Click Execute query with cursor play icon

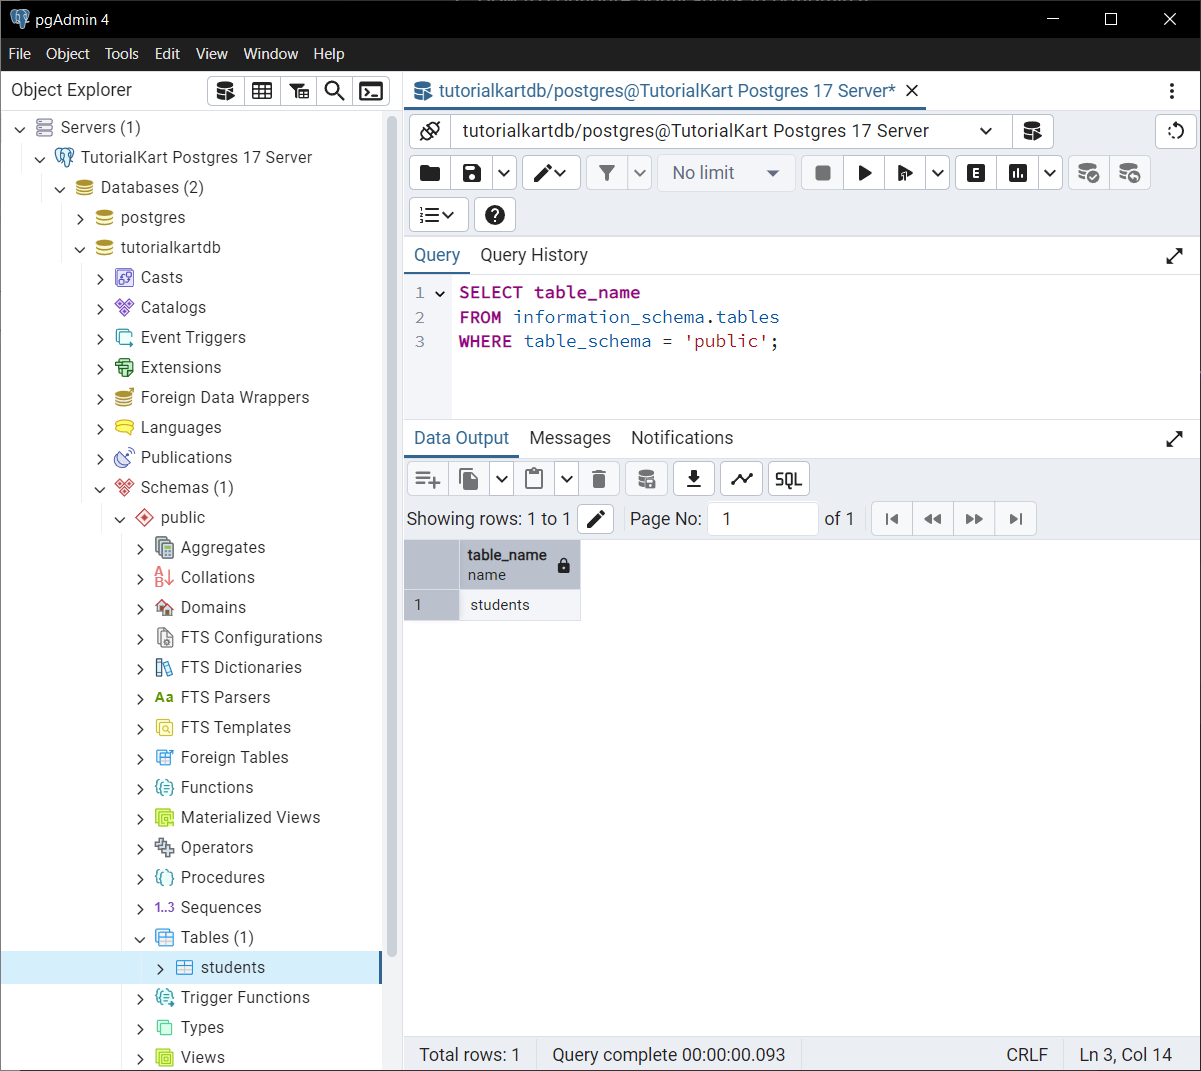click(x=905, y=173)
